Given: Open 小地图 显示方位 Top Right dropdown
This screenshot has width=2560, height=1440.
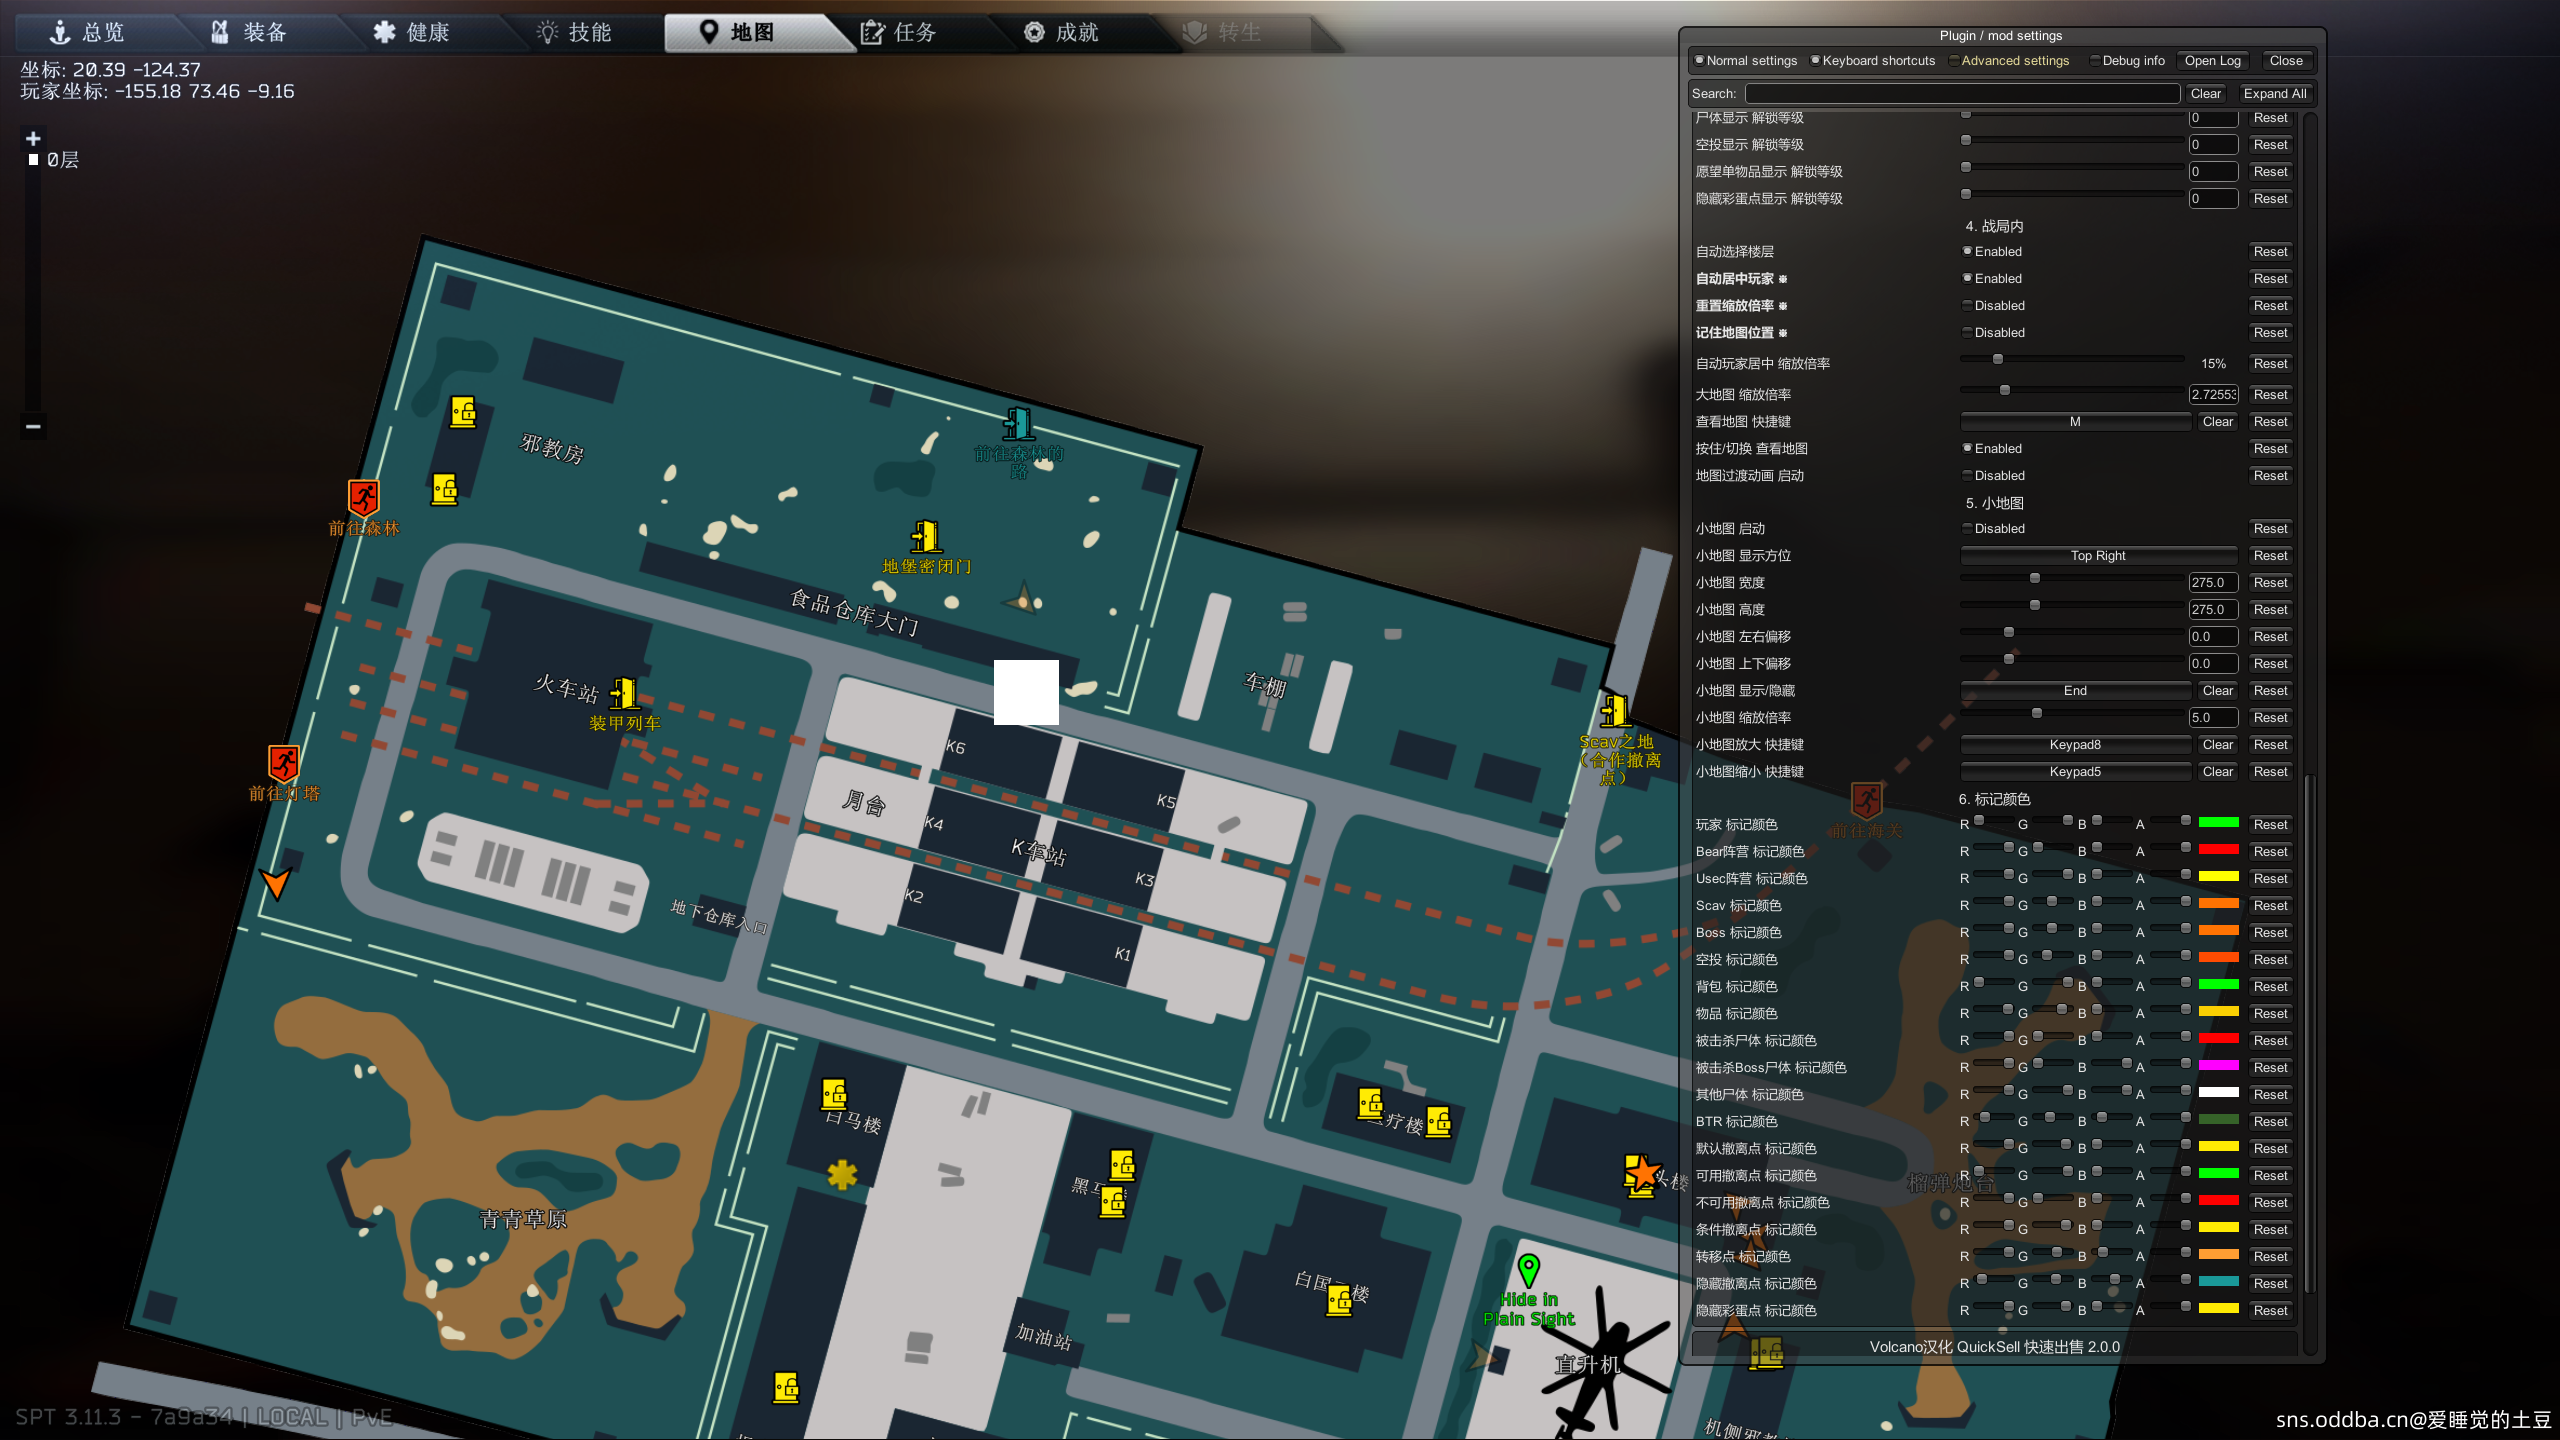Looking at the screenshot, I should tap(2098, 555).
